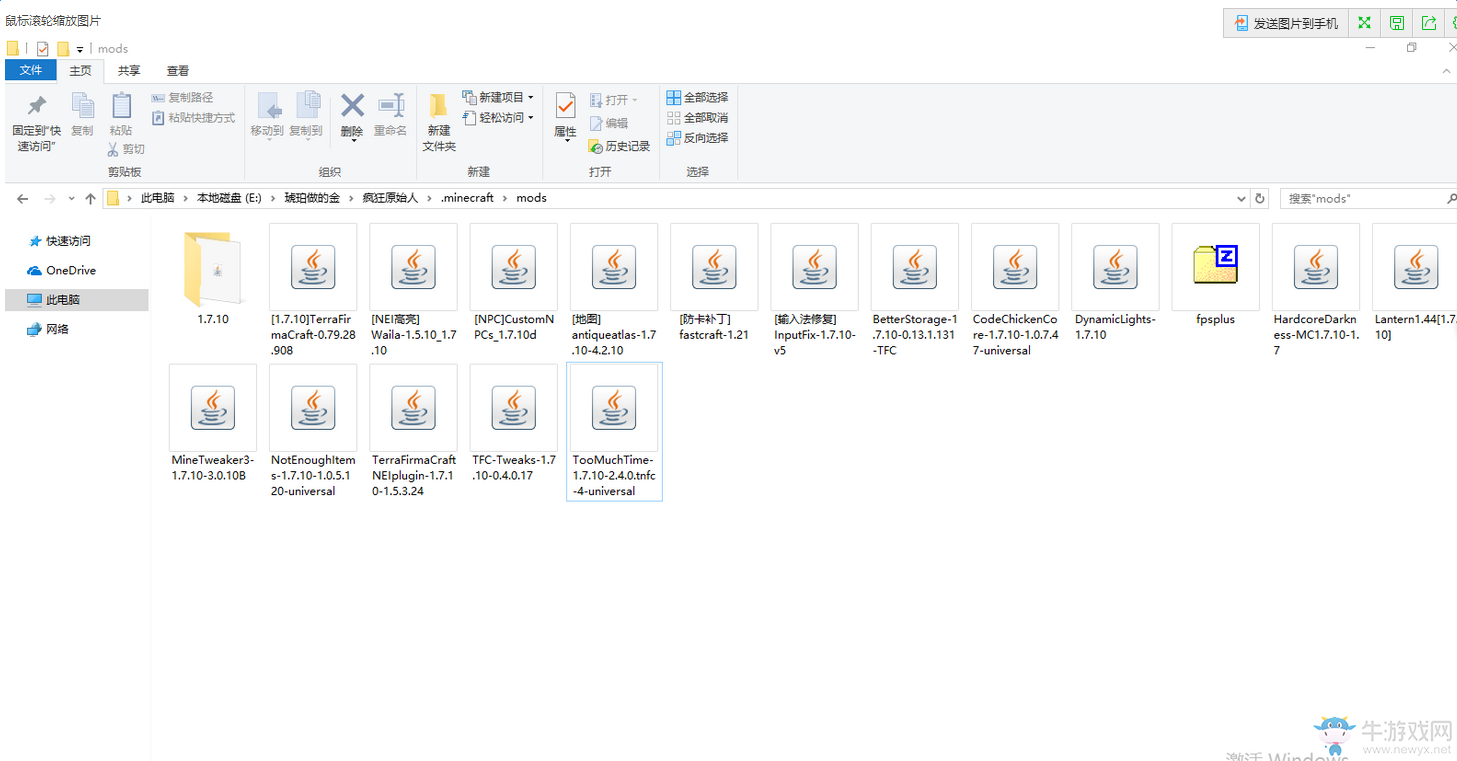1457x761 pixels.
Task: Switch to the 共享 ribbon tab
Action: click(x=129, y=71)
